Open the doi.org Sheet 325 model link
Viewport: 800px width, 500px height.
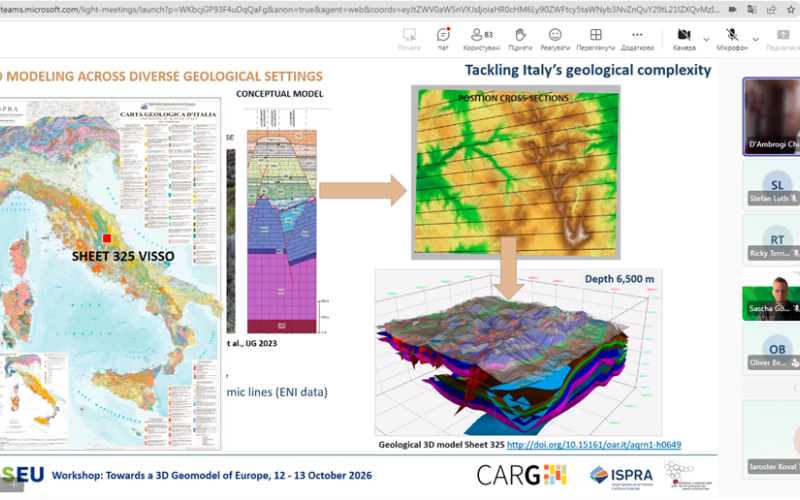tap(594, 445)
